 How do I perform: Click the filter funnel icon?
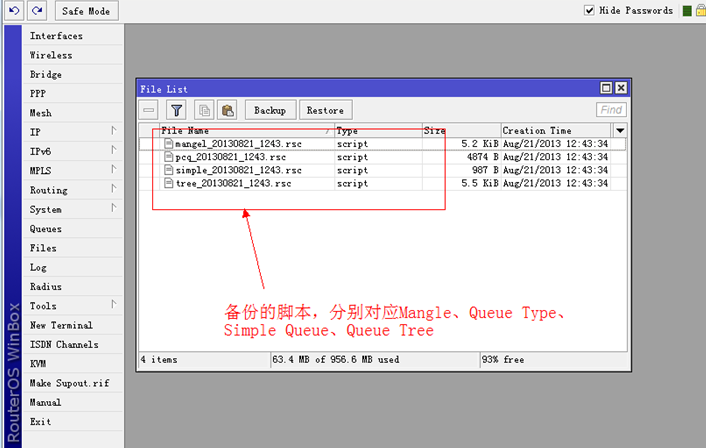(x=176, y=110)
